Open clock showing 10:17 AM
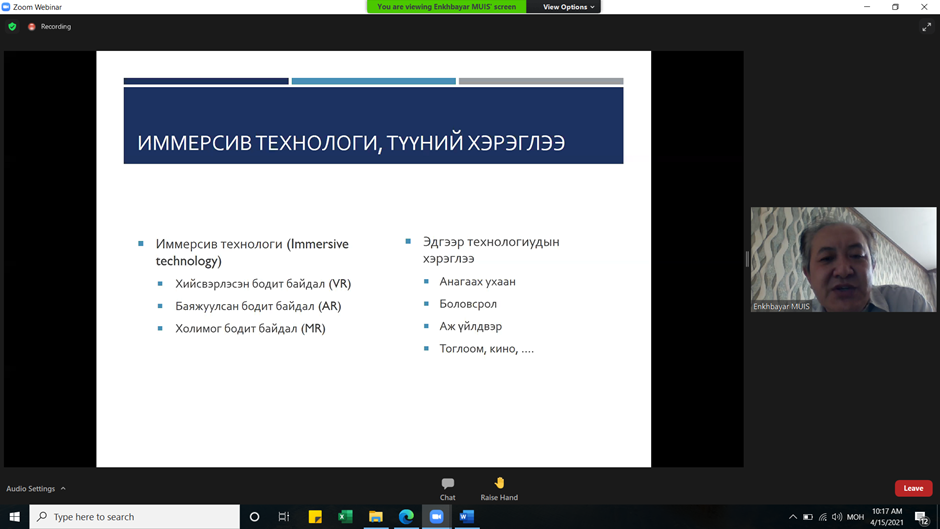 point(887,516)
